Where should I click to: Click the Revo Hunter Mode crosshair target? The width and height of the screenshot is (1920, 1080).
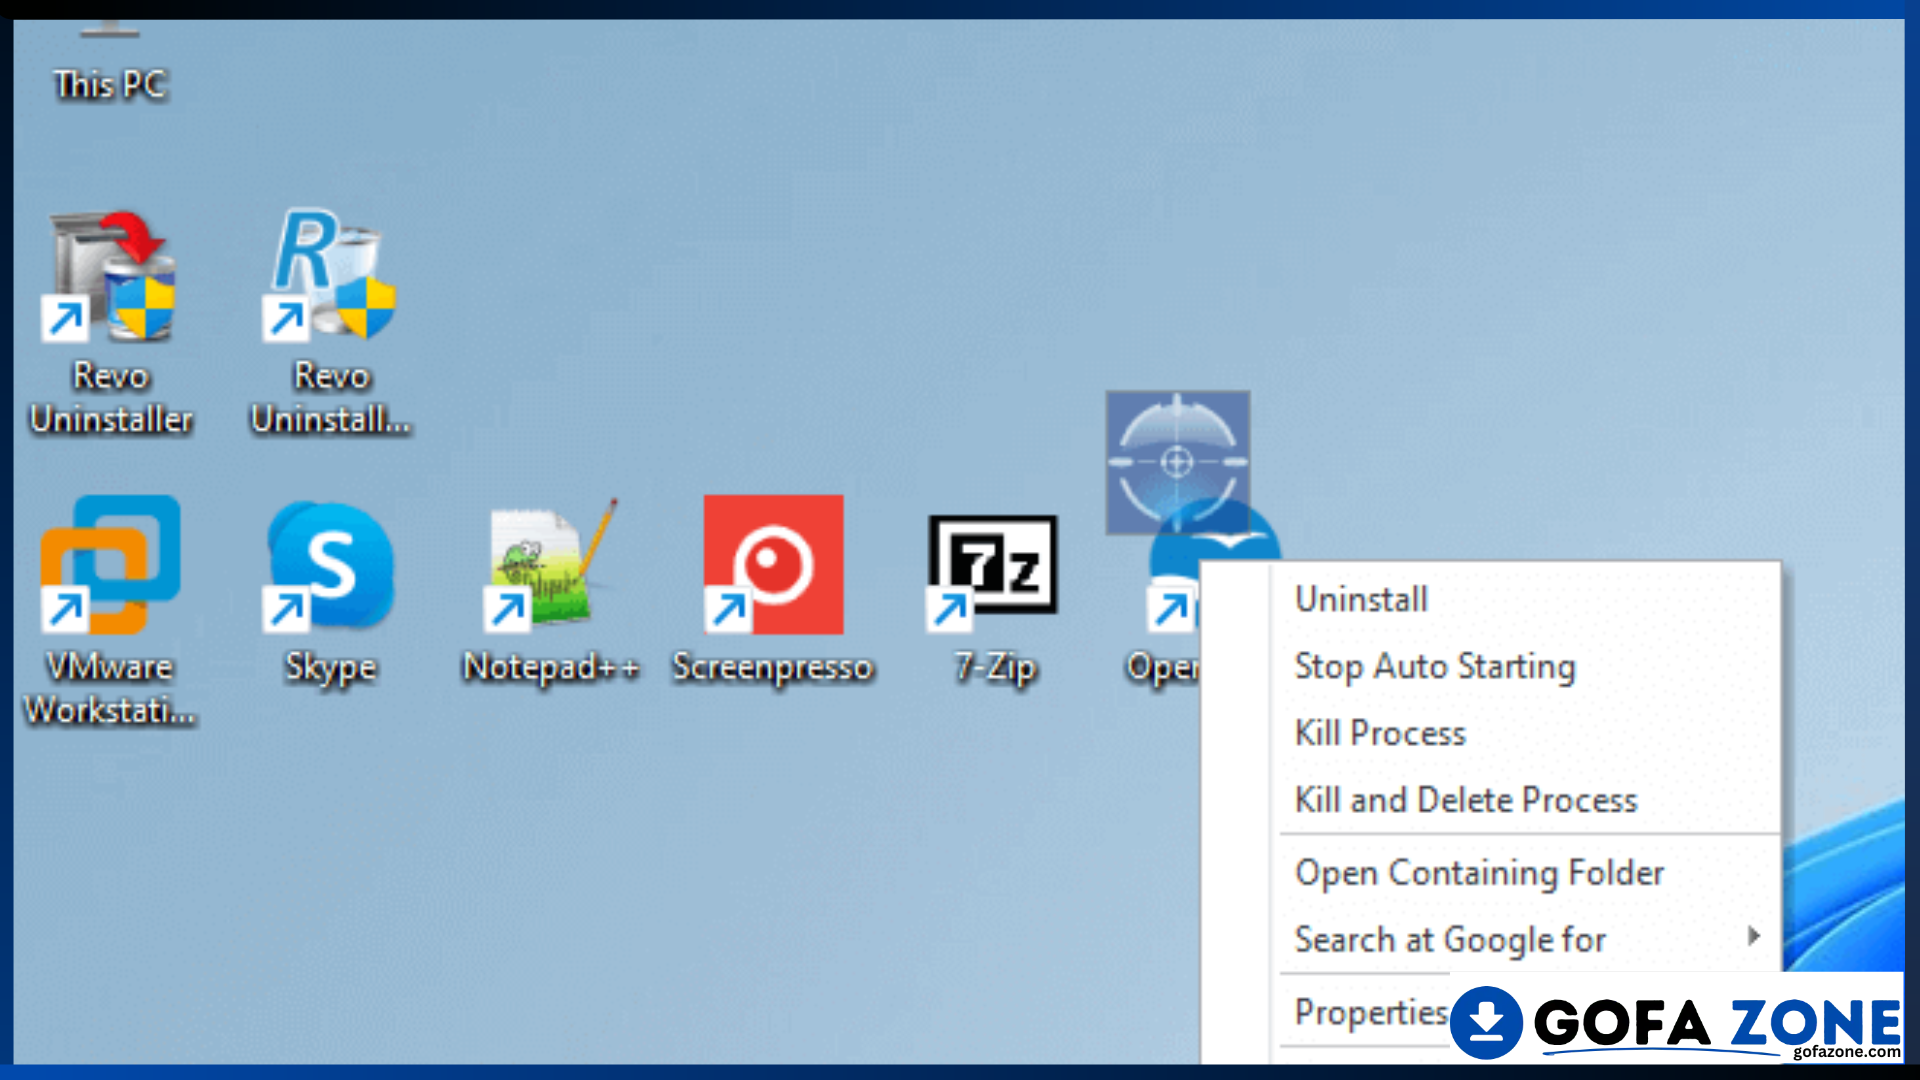point(1177,462)
